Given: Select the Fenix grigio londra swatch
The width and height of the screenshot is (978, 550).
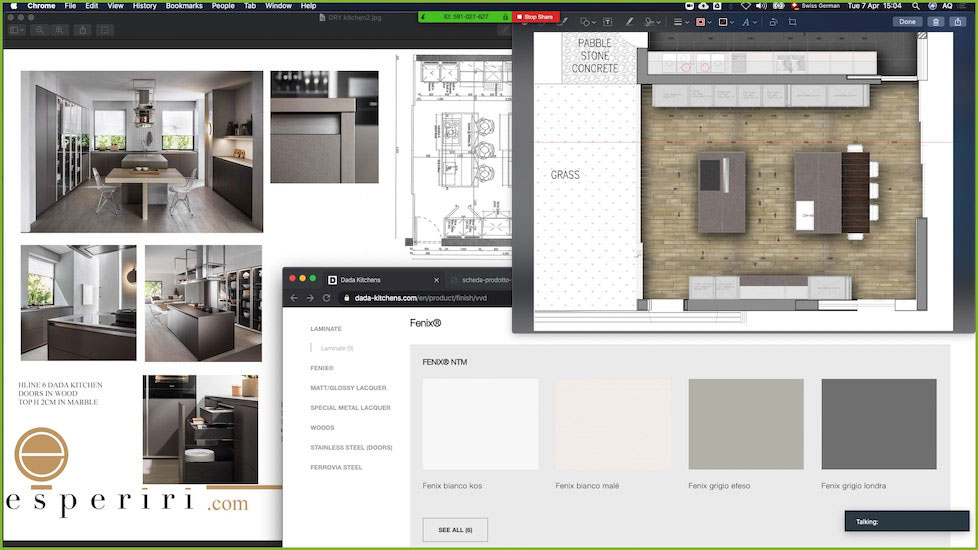Looking at the screenshot, I should [x=878, y=424].
